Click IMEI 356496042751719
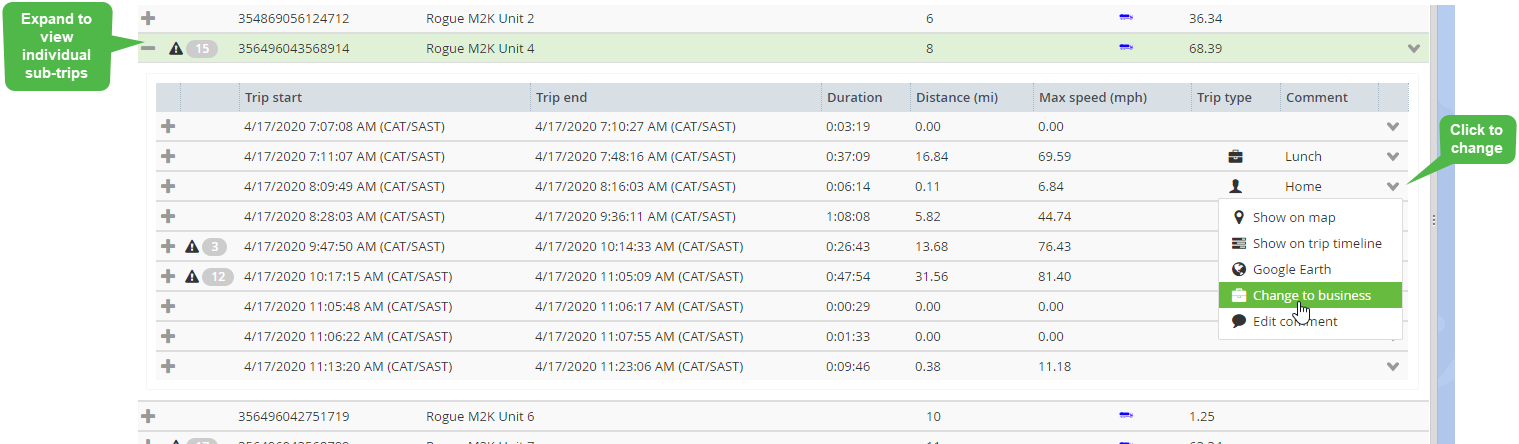The height and width of the screenshot is (444, 1519). click(294, 416)
